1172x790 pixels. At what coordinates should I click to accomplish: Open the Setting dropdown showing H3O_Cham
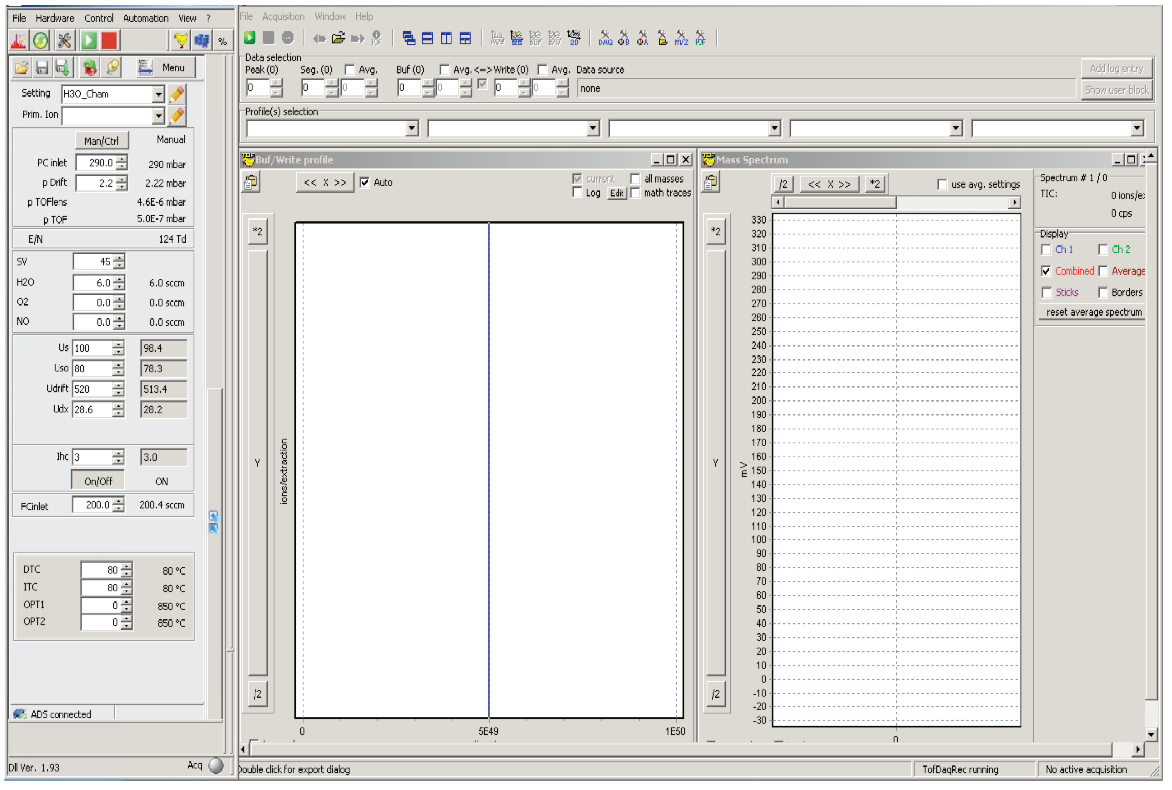point(158,94)
